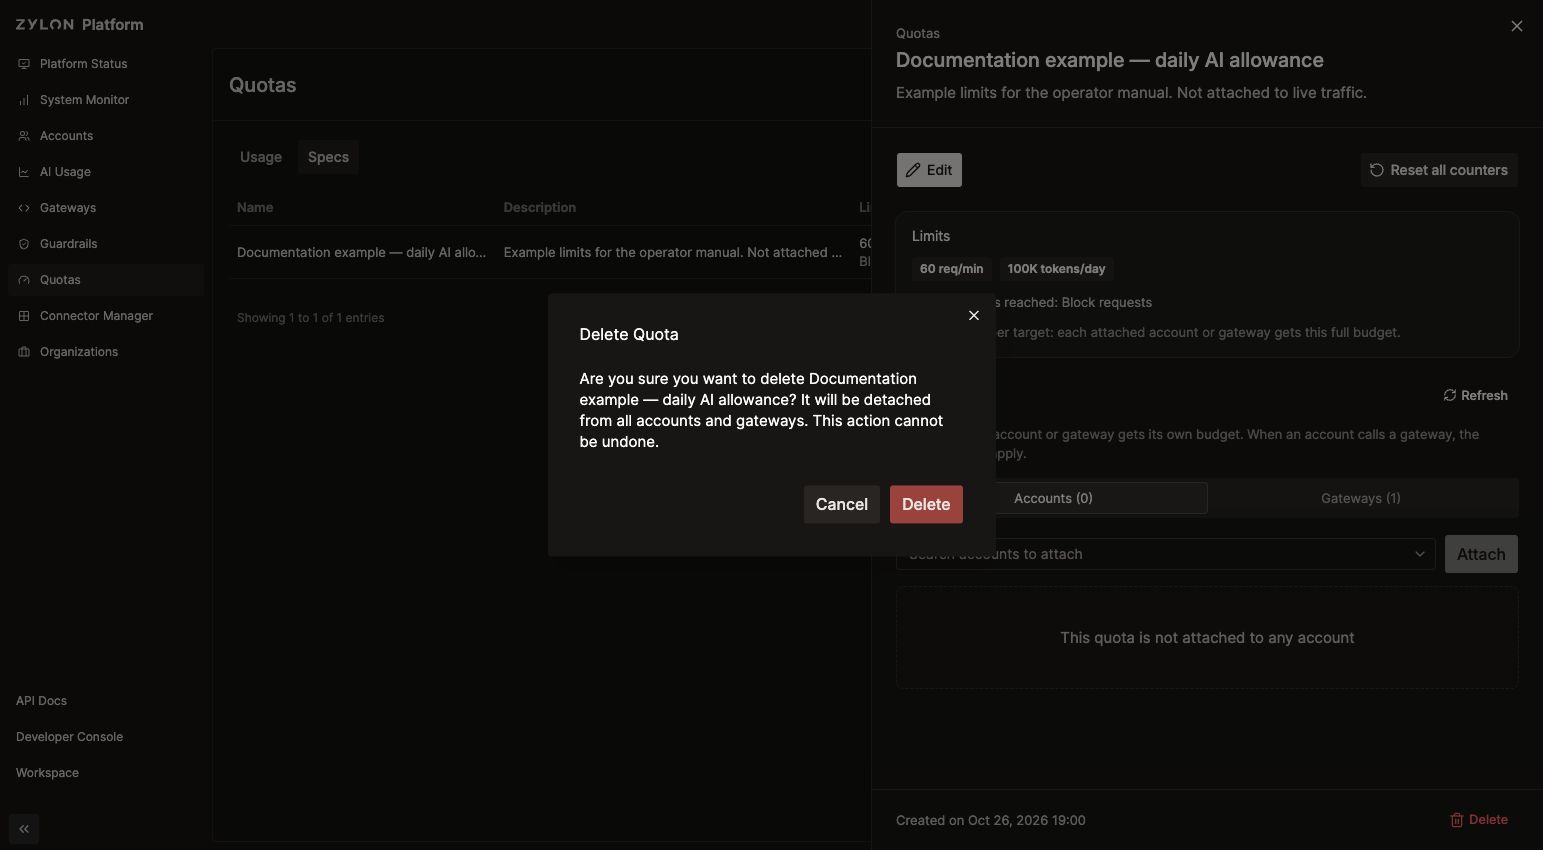Click the ZYLON Platform logo
This screenshot has width=1543, height=850.
(79, 24)
